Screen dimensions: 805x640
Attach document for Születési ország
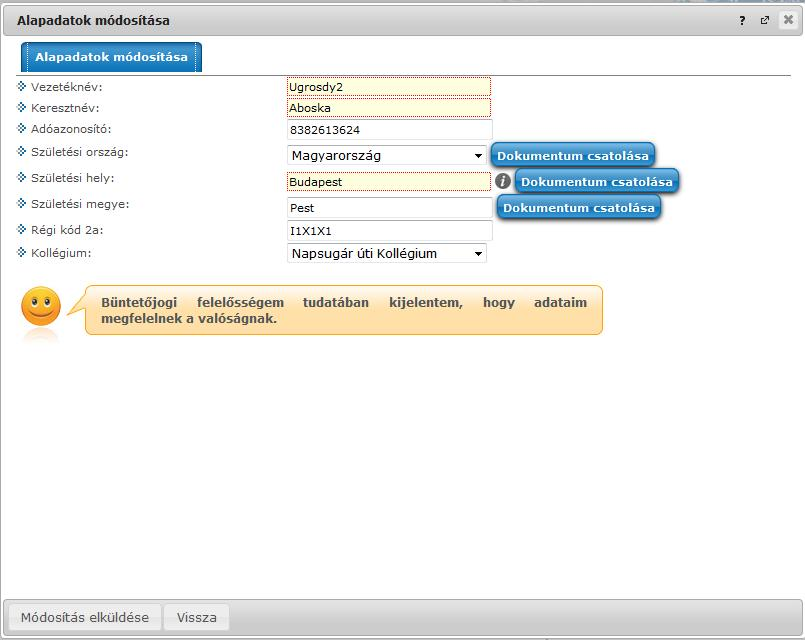click(572, 156)
